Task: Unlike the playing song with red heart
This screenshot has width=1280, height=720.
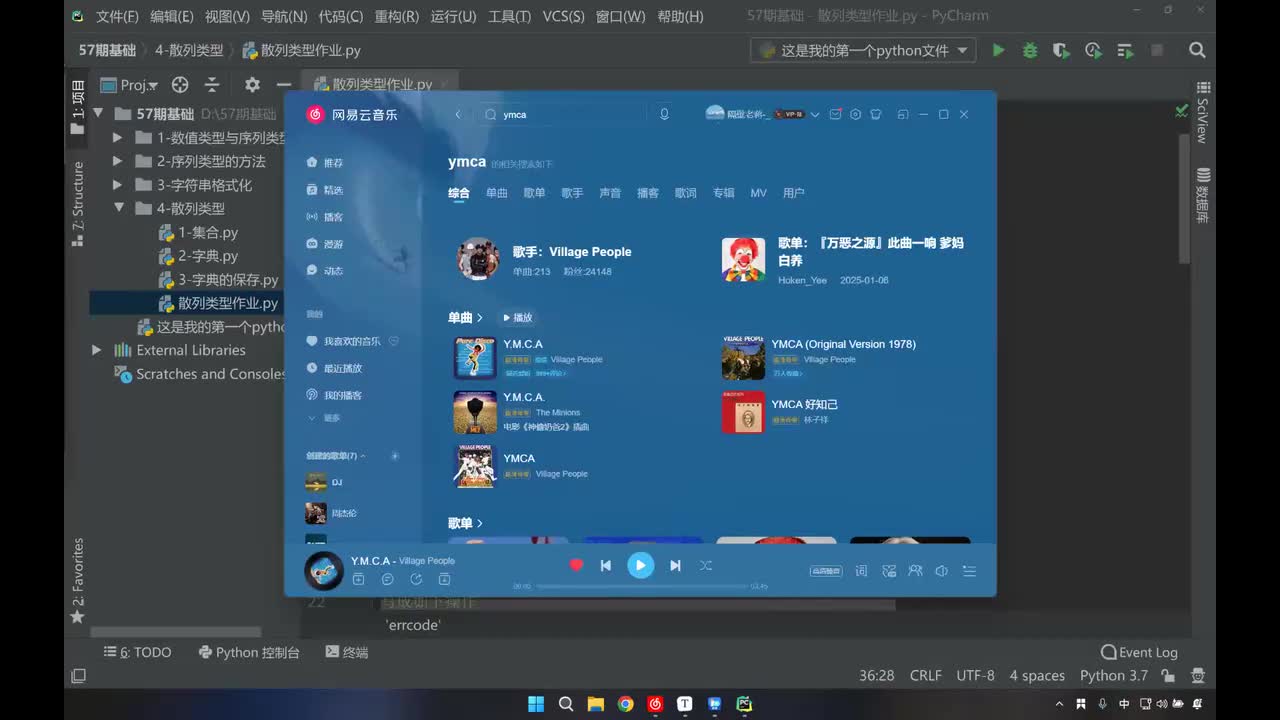Action: click(x=576, y=566)
